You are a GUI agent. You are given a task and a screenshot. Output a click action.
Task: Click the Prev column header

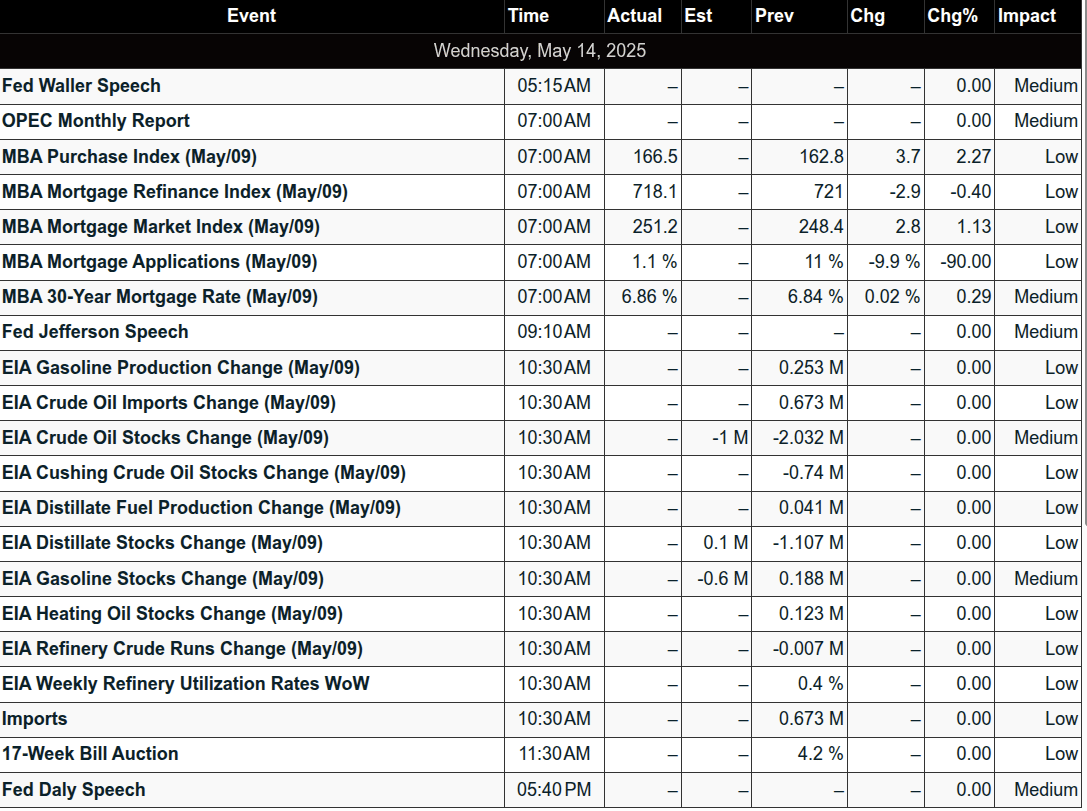[774, 16]
